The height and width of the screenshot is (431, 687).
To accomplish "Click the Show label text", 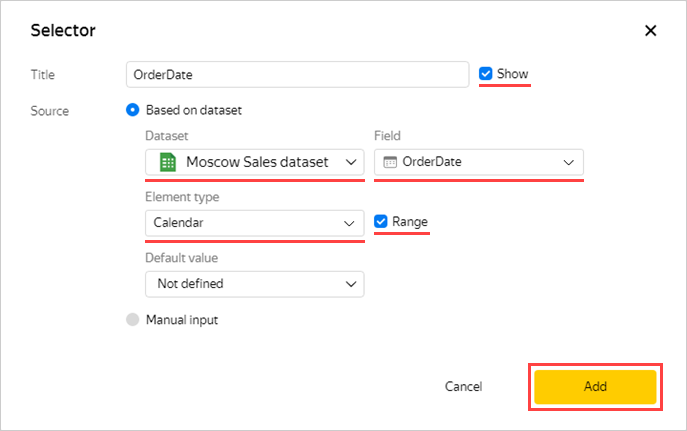I will tap(514, 74).
